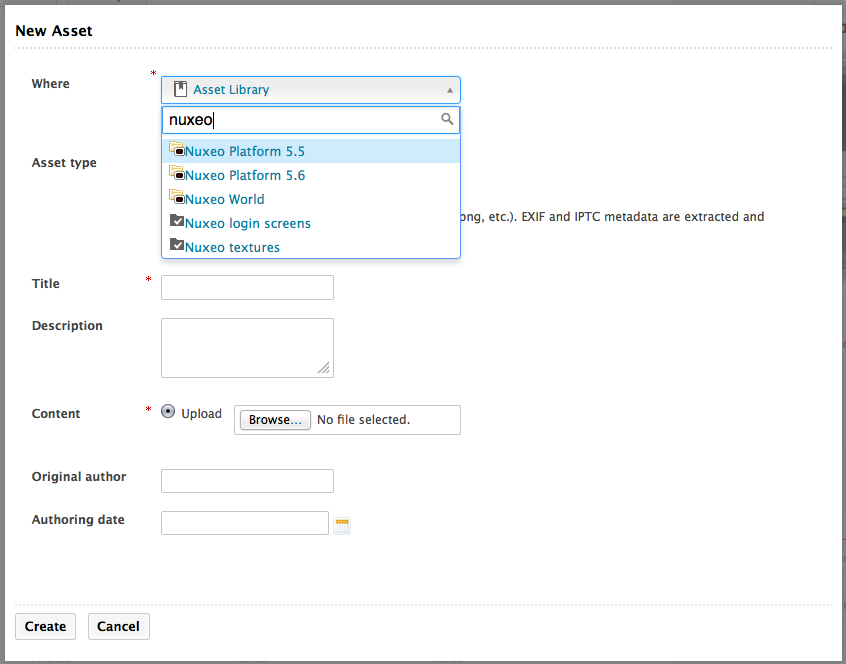The image size is (846, 664).
Task: Select Nuxeo textures entry
Action: [311, 247]
